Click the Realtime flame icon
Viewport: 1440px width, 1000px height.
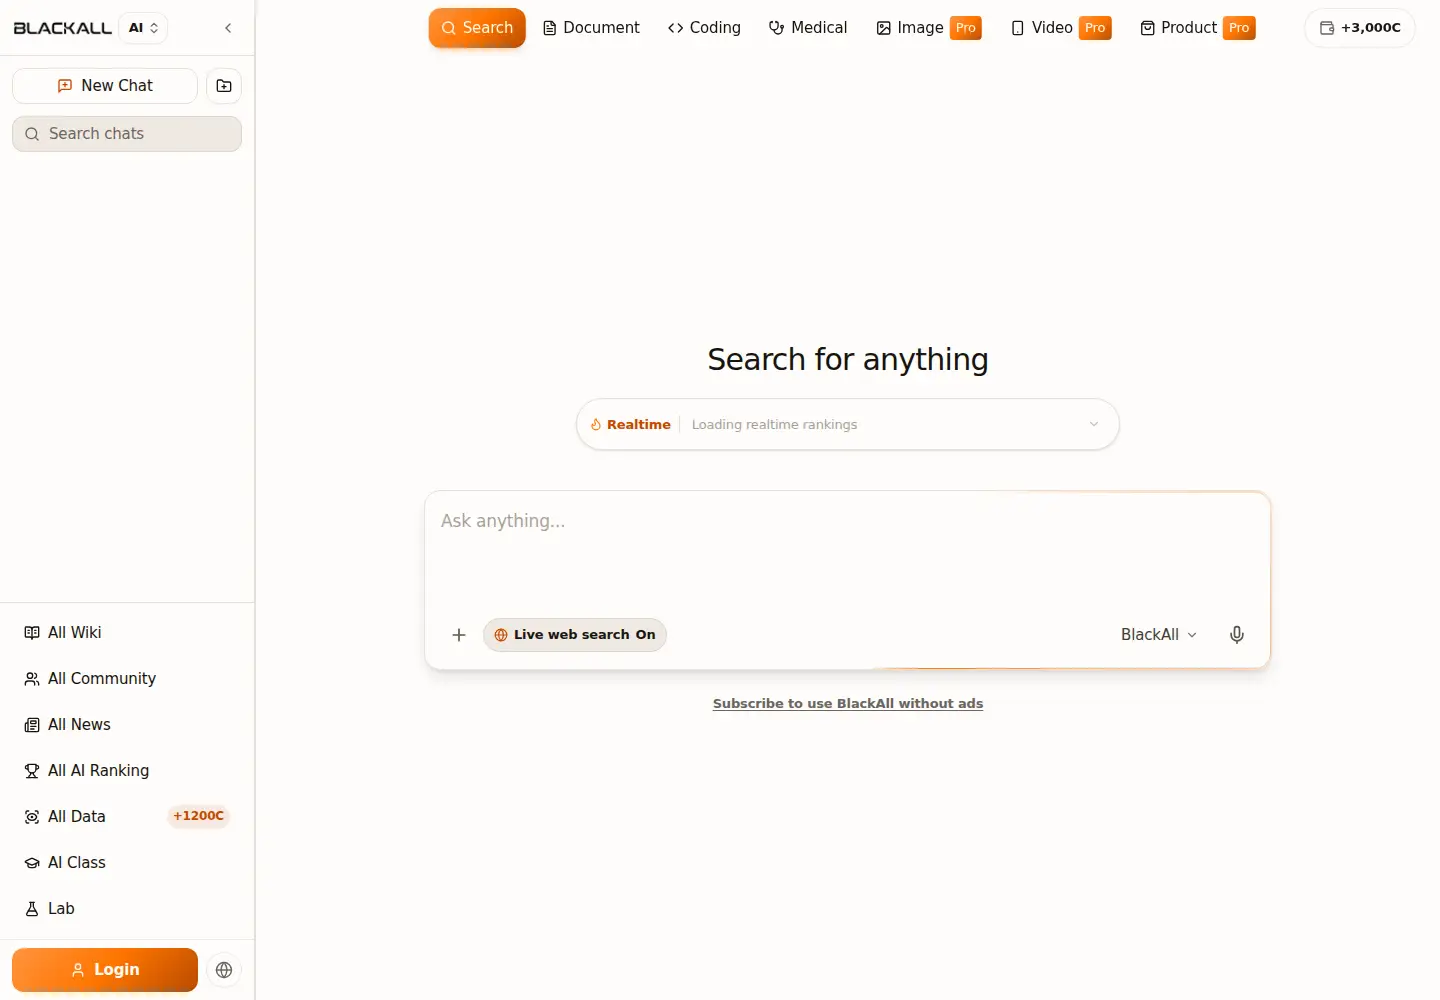(596, 425)
